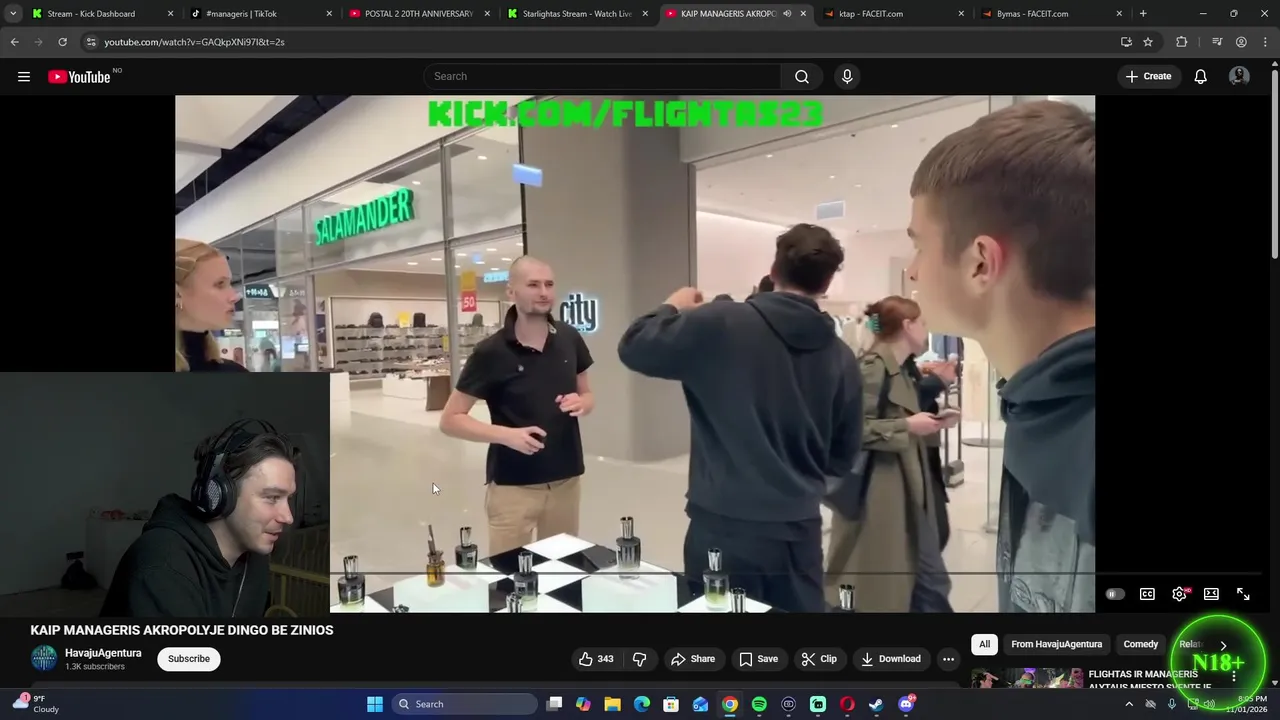Viewport: 1280px width, 720px height.
Task: Clip a portion of the video
Action: tap(819, 659)
